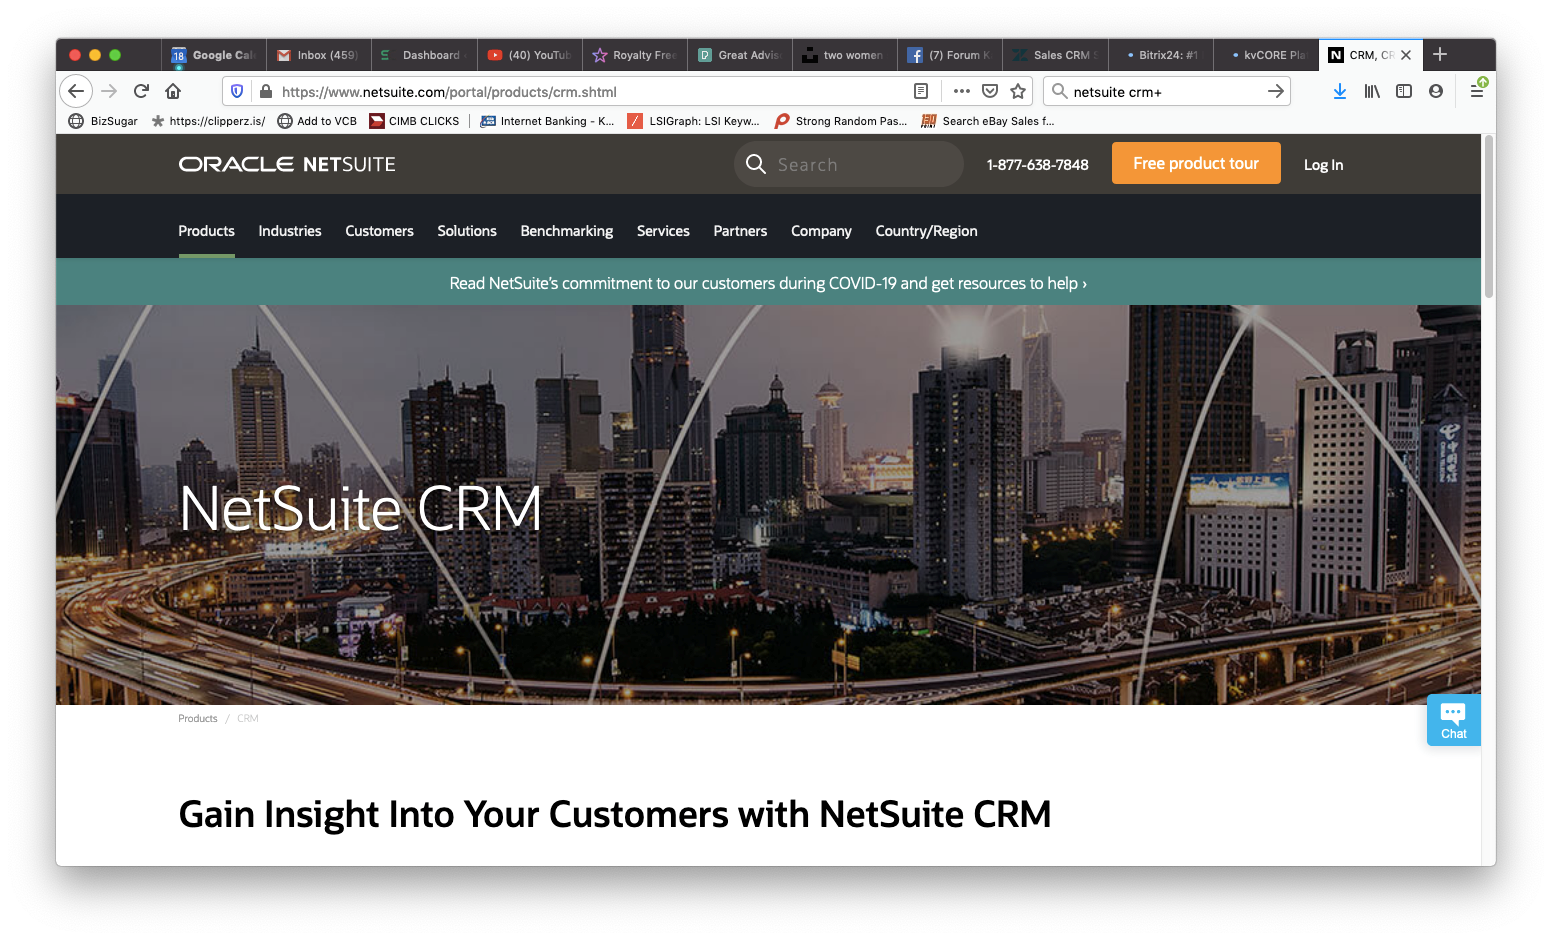The image size is (1552, 940).
Task: Open the Chat widget
Action: coord(1453,720)
